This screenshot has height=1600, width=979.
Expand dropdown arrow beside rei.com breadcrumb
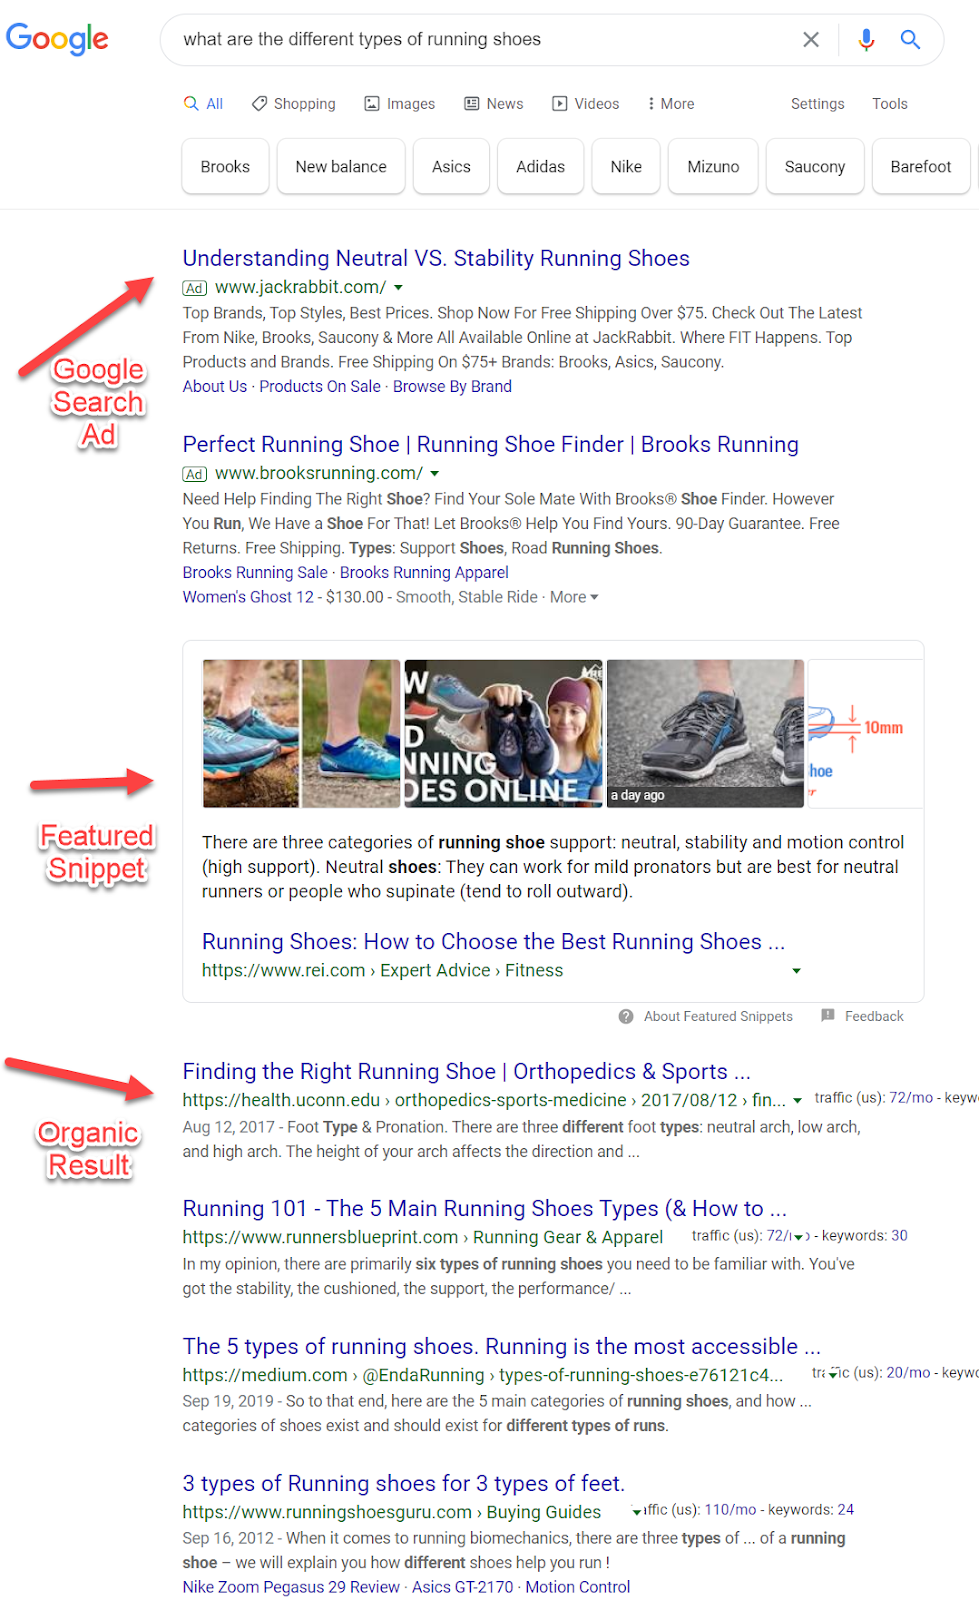coord(796,971)
